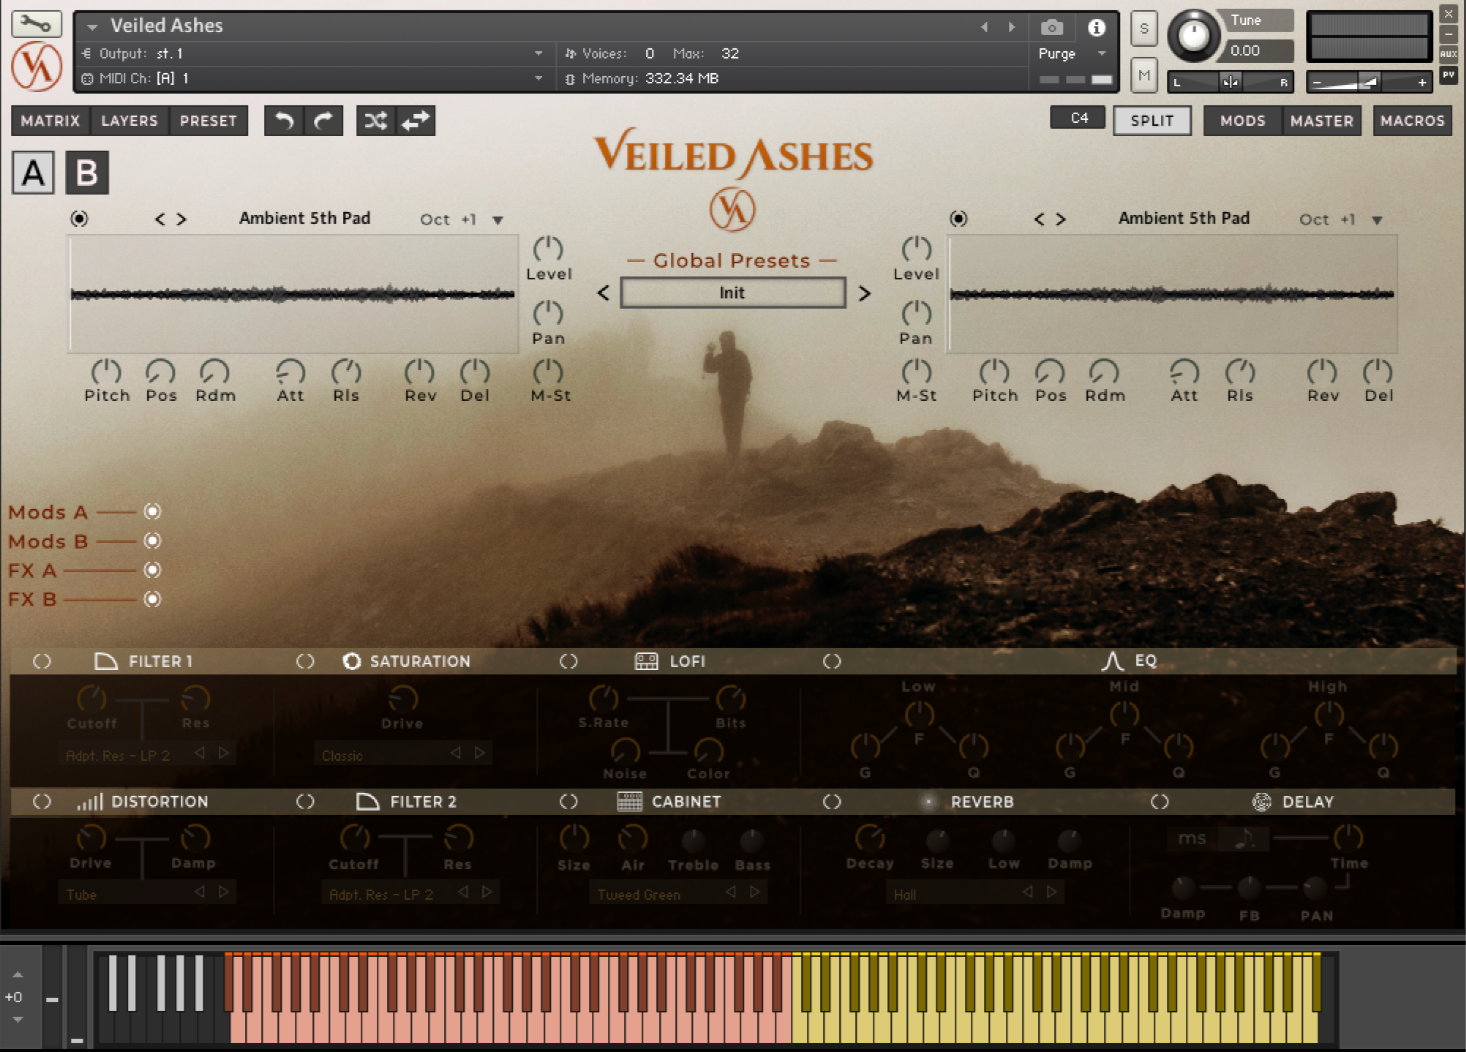Open Reverb type Hall selector
The width and height of the screenshot is (1466, 1052).
(x=973, y=894)
